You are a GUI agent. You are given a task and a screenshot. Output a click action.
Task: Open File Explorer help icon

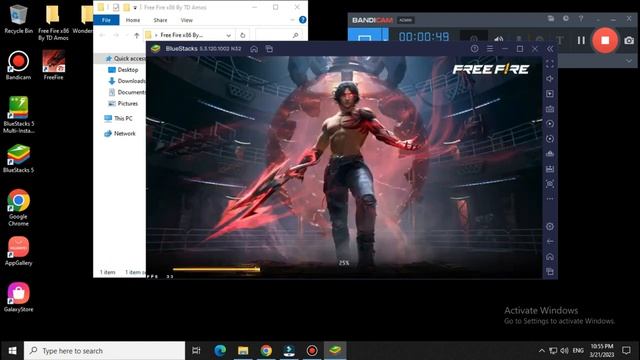click(x=302, y=20)
